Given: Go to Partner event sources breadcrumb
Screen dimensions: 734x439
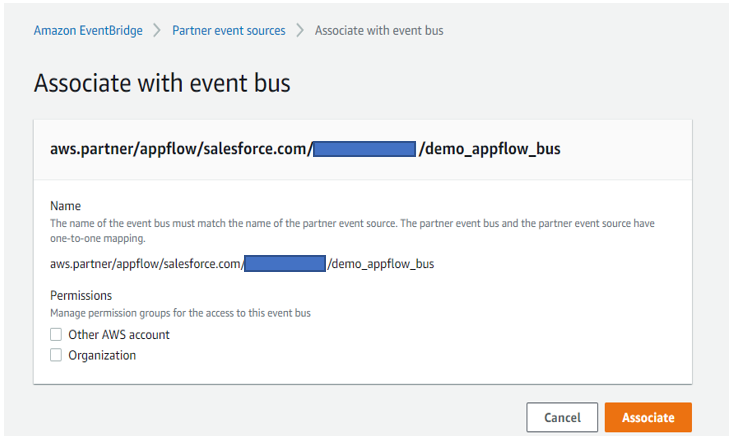Looking at the screenshot, I should tap(228, 30).
